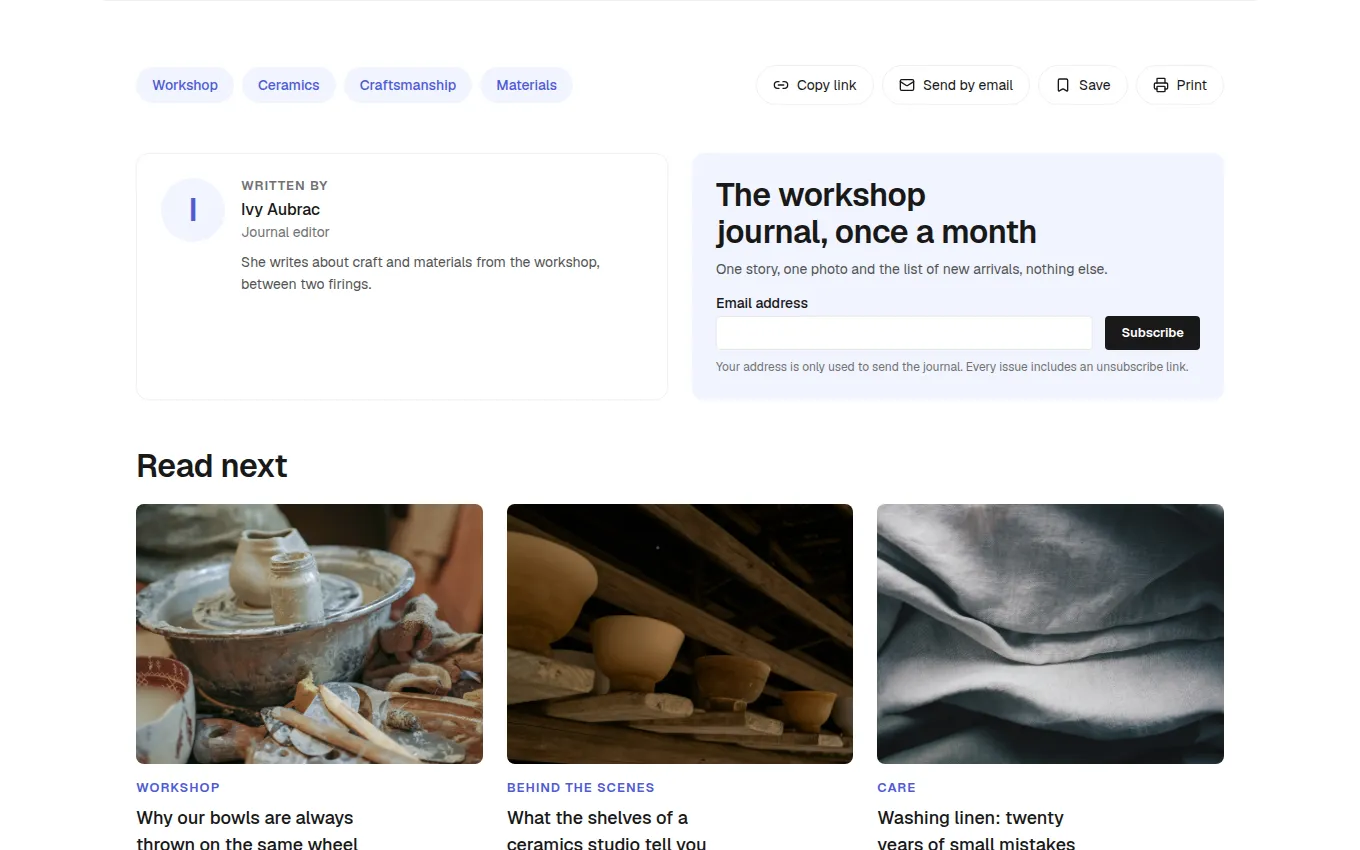
Task: Focus the Email address input field
Action: pos(904,333)
